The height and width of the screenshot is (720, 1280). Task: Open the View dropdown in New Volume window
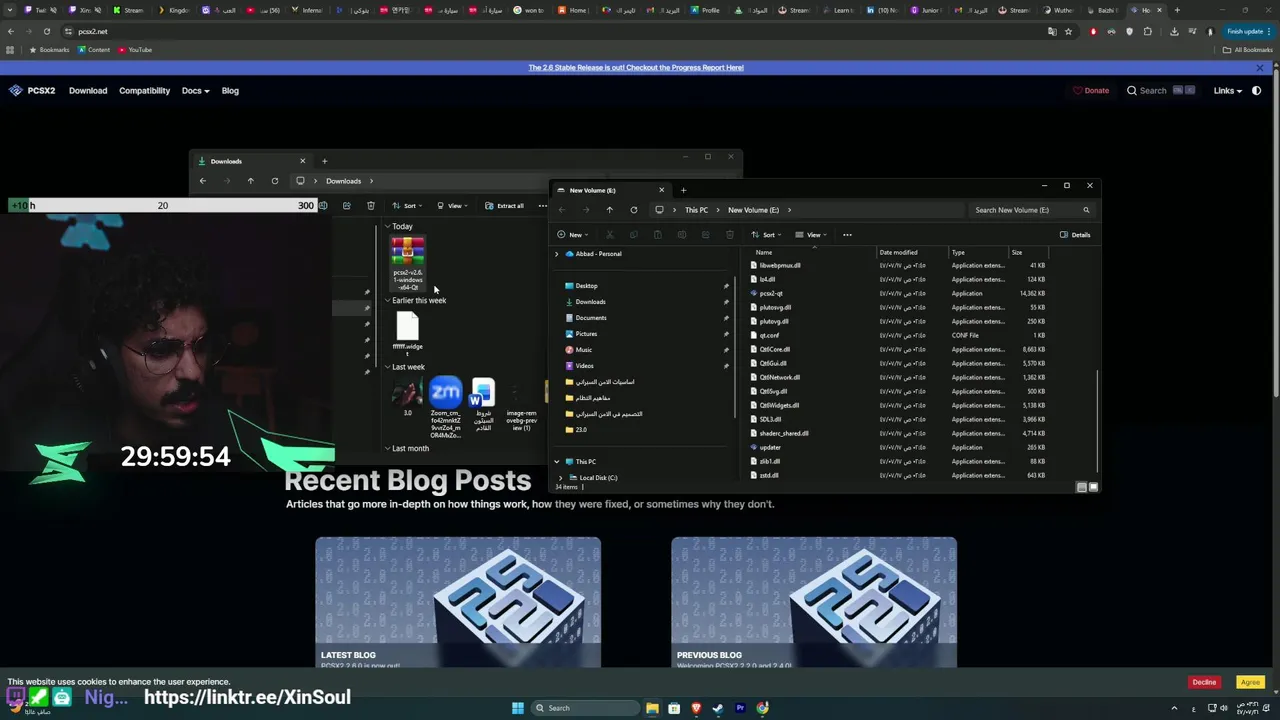(x=810, y=235)
